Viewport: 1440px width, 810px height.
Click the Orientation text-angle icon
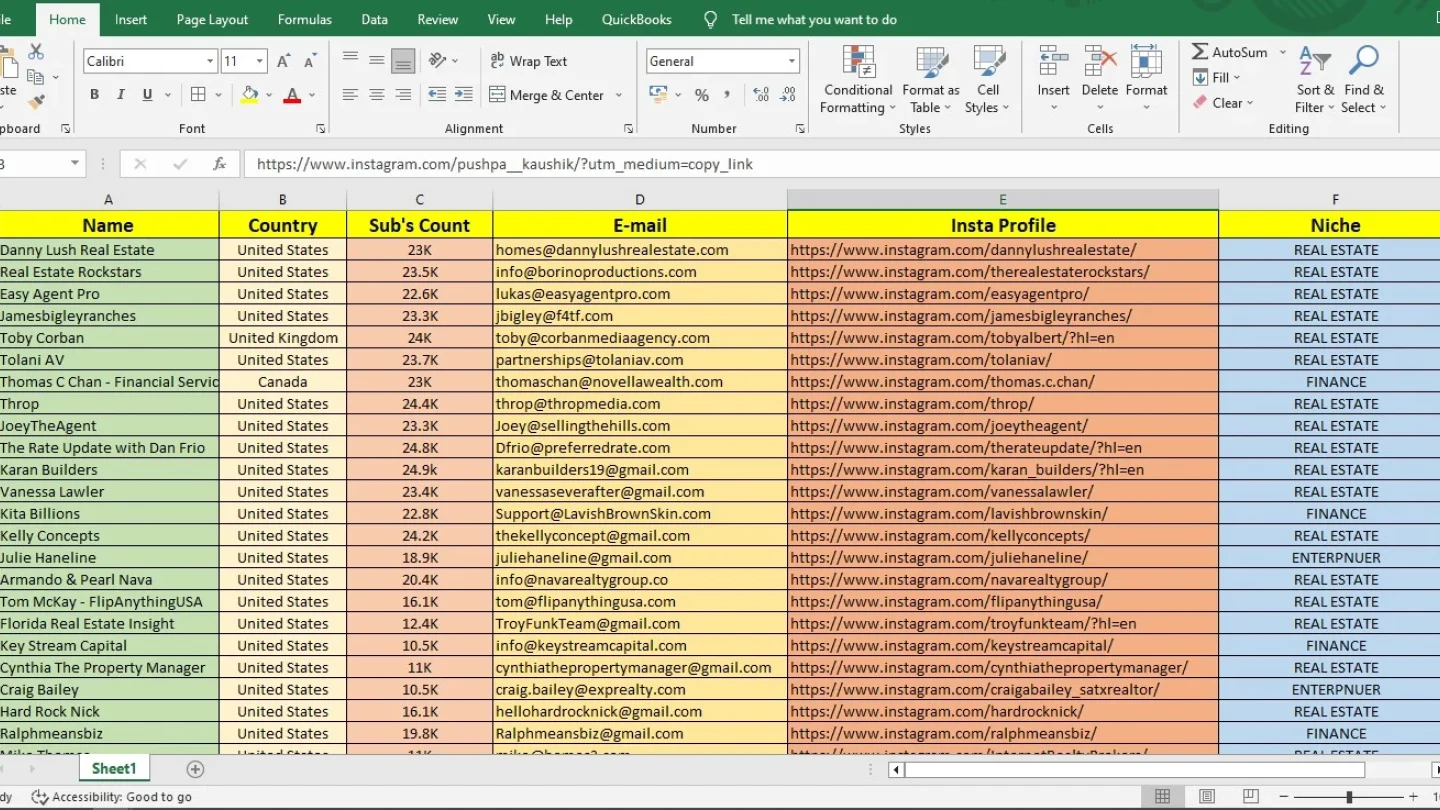[x=437, y=60]
